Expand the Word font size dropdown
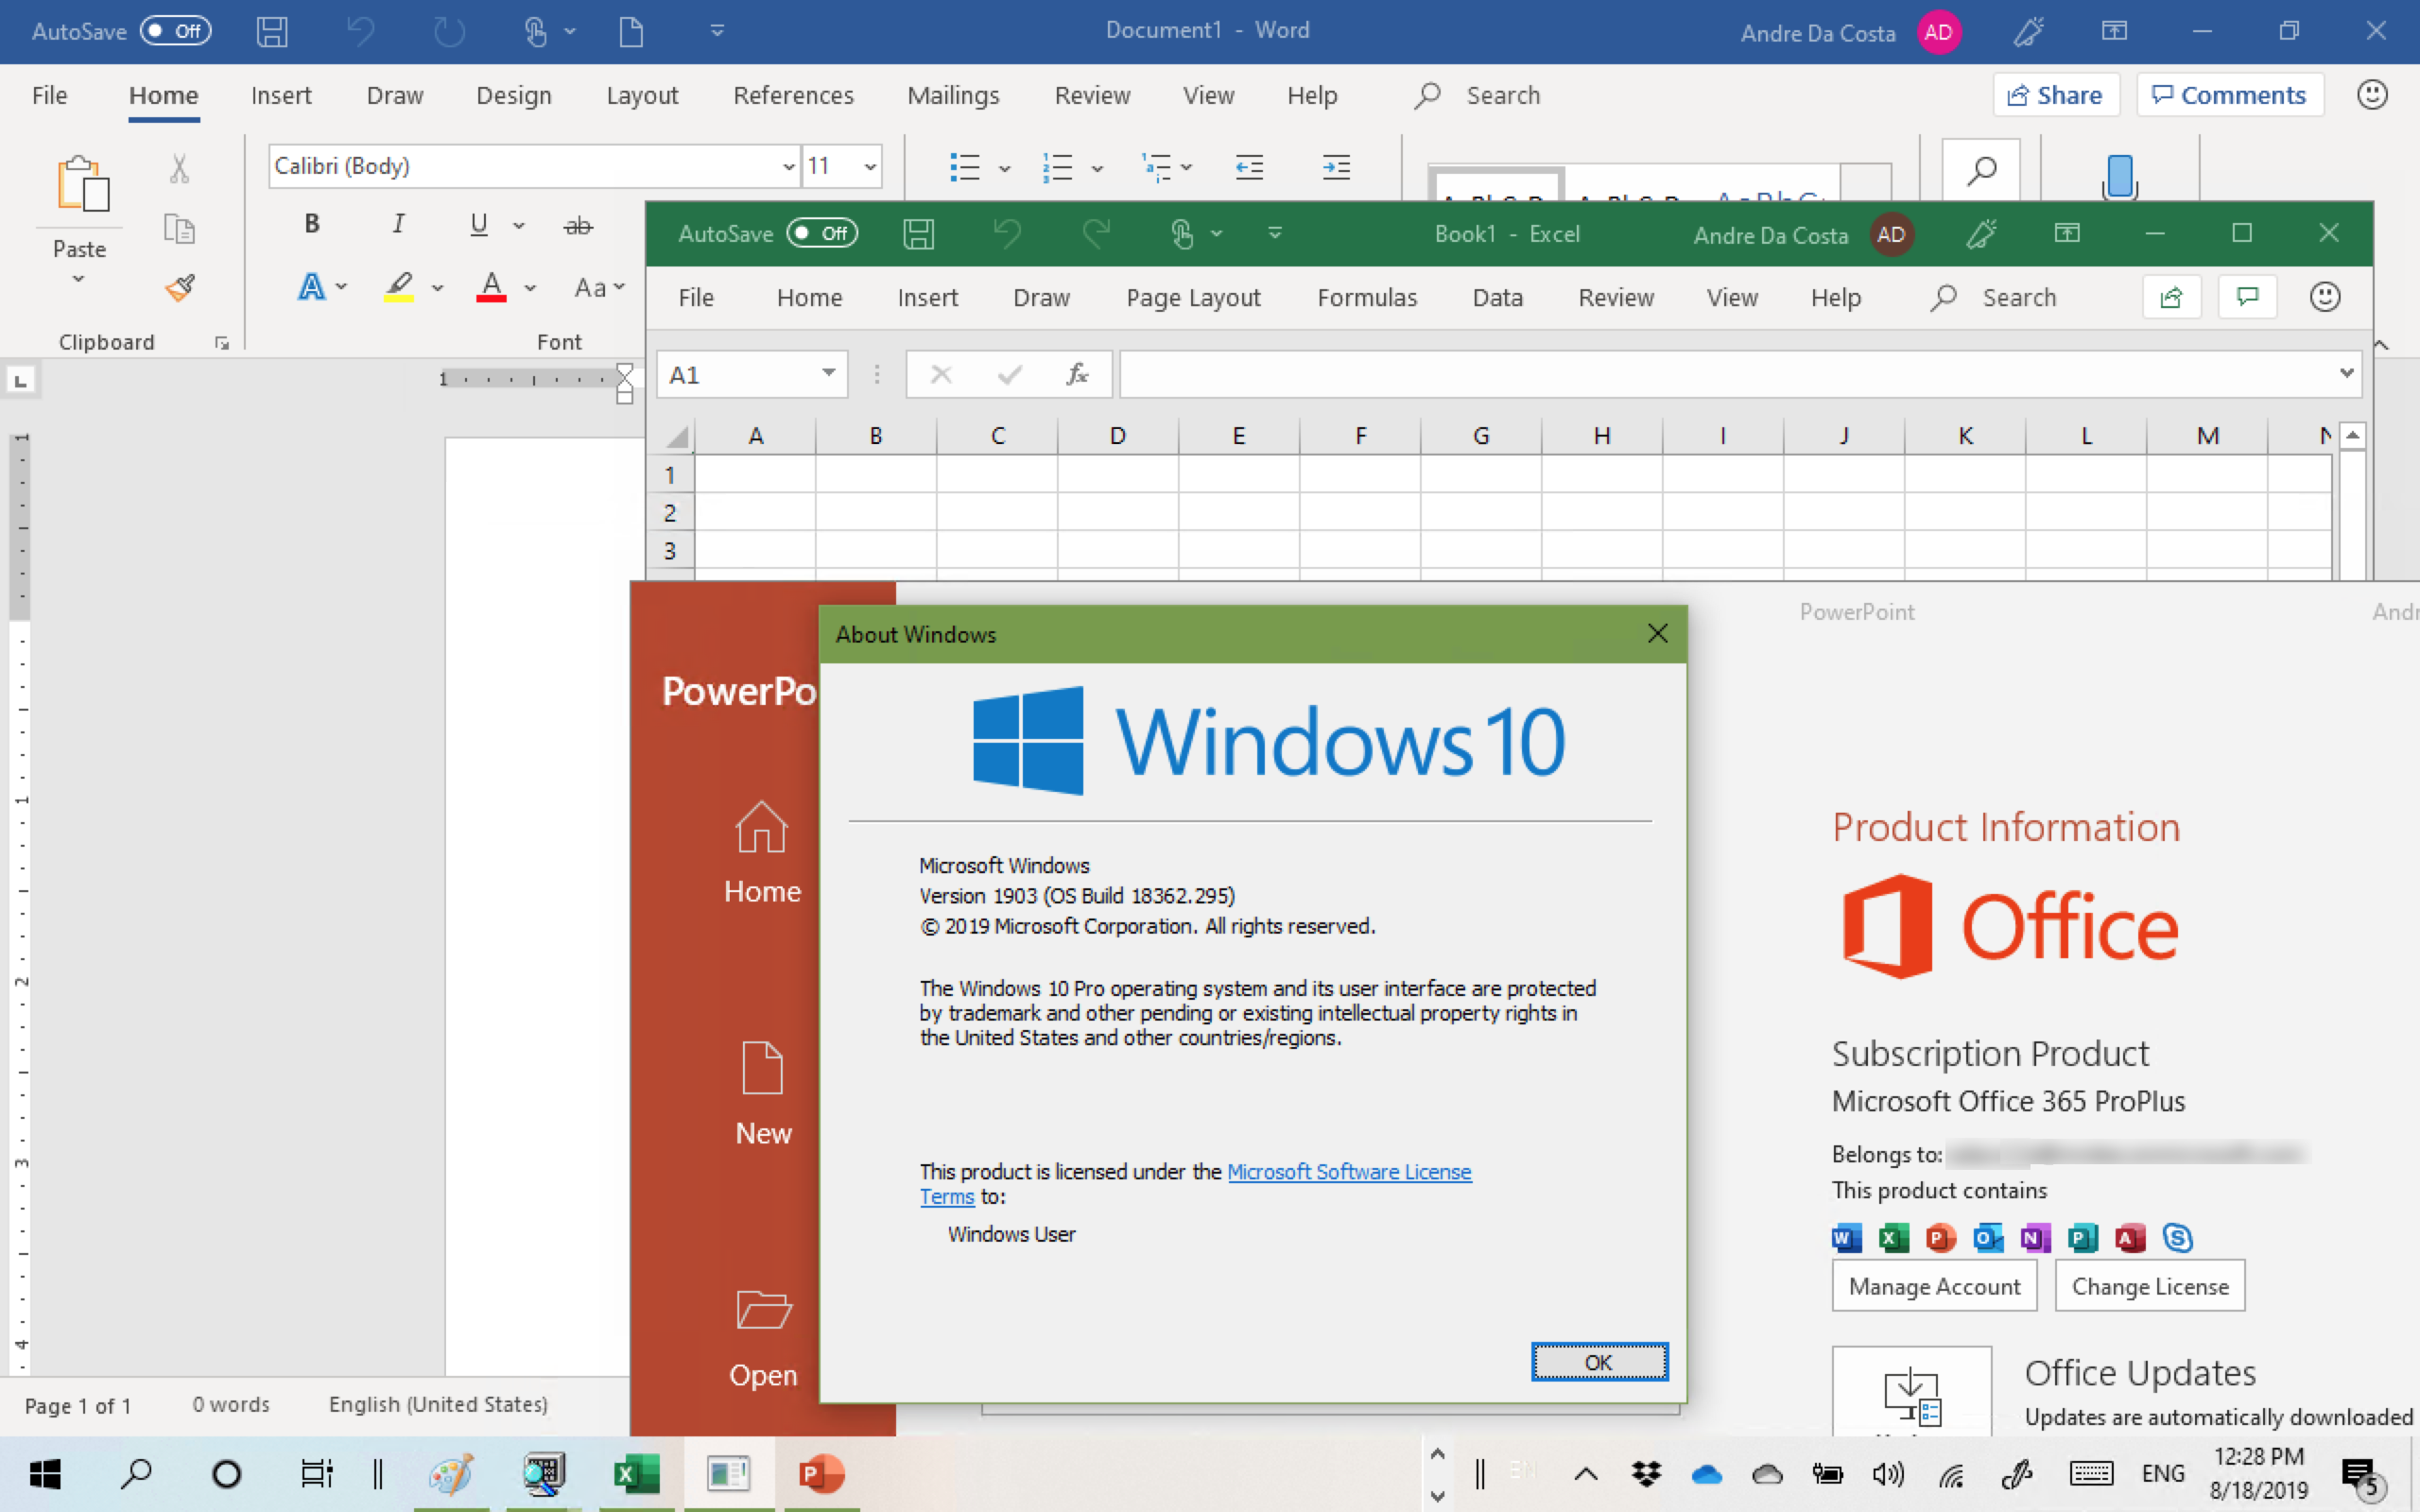The height and width of the screenshot is (1512, 2420). [870, 166]
